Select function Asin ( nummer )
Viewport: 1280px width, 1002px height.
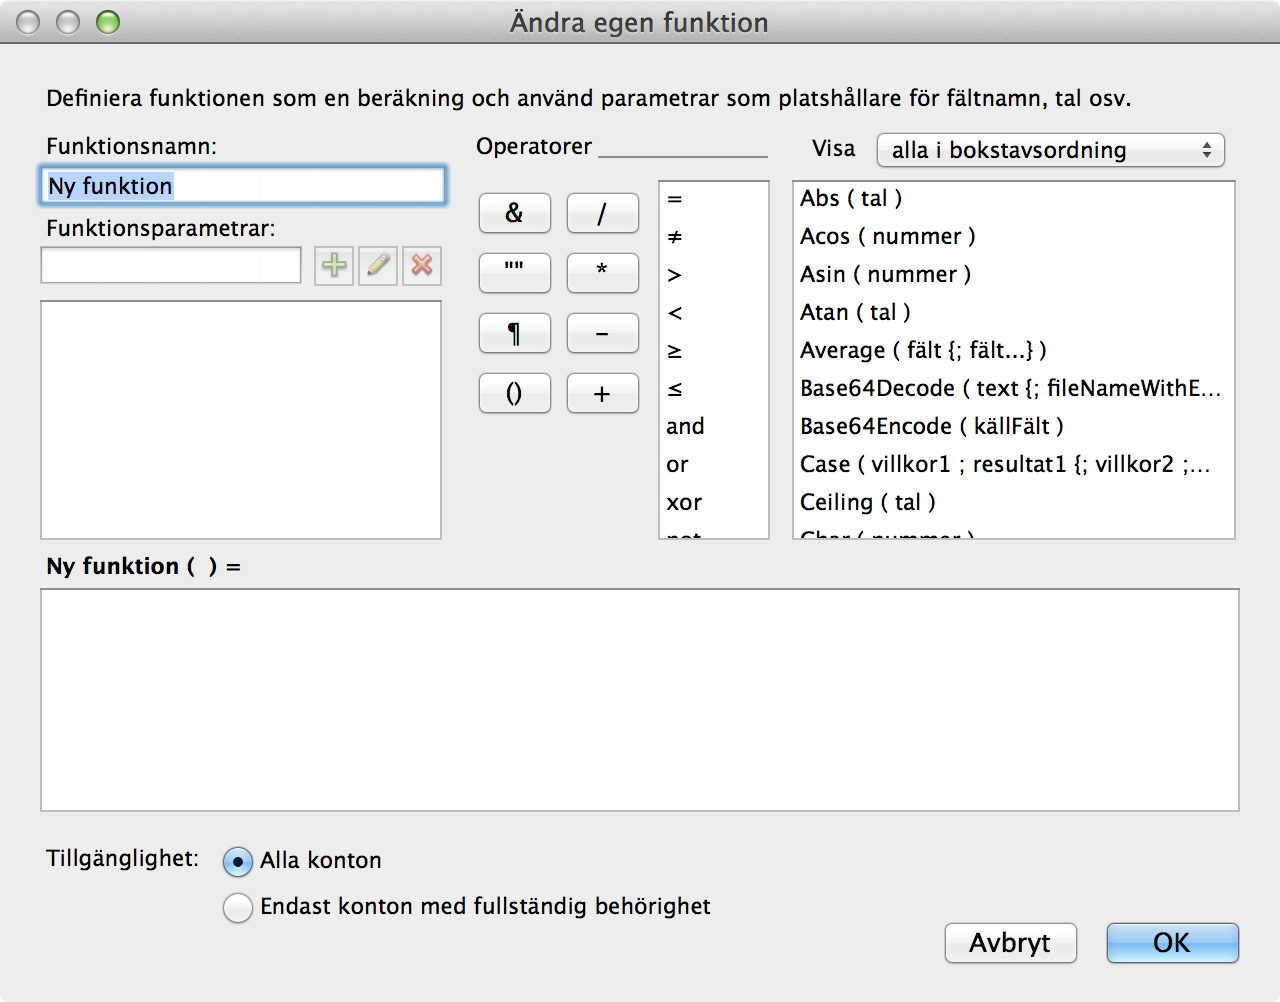[x=1013, y=275]
